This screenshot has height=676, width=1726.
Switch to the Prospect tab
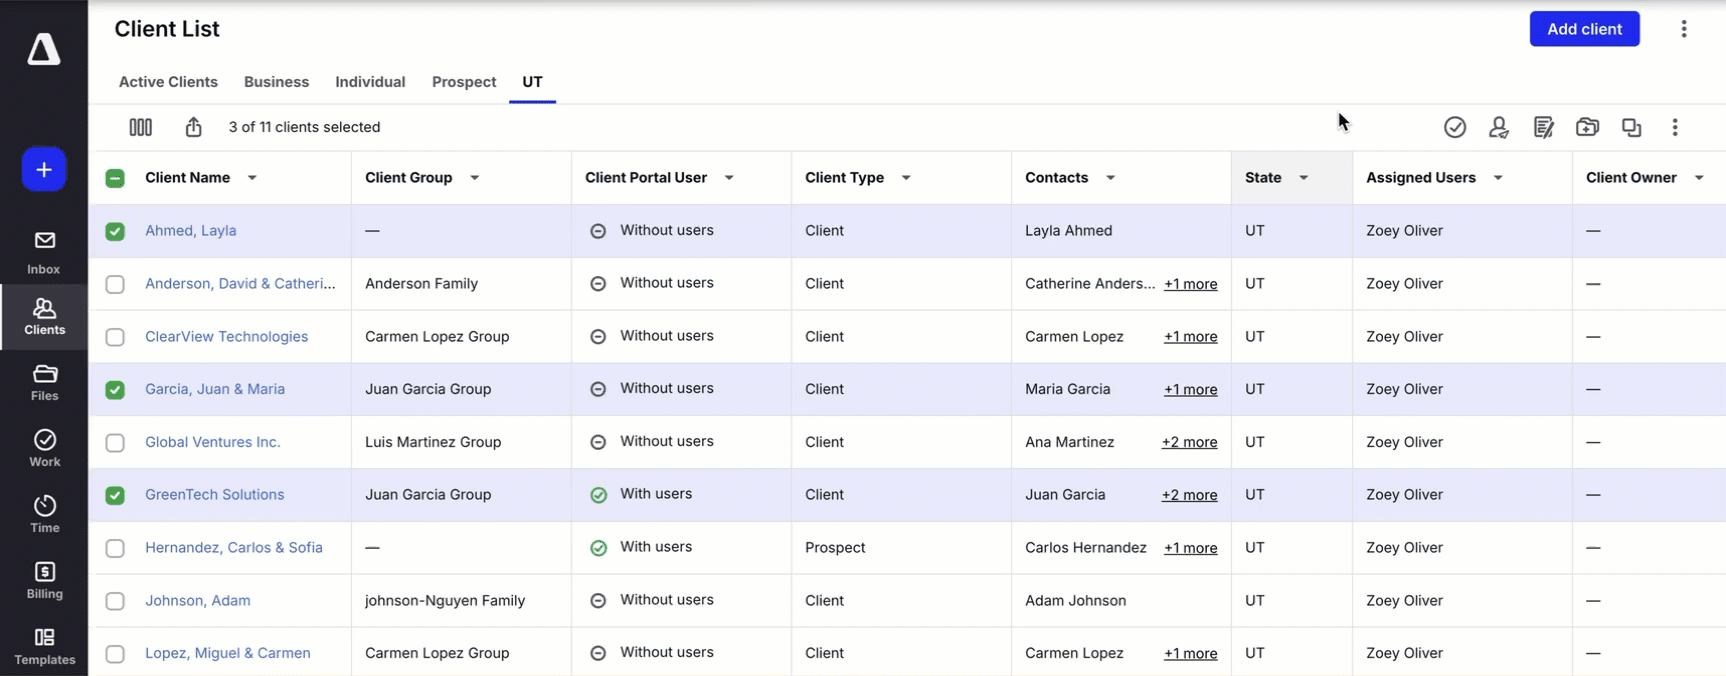(464, 82)
